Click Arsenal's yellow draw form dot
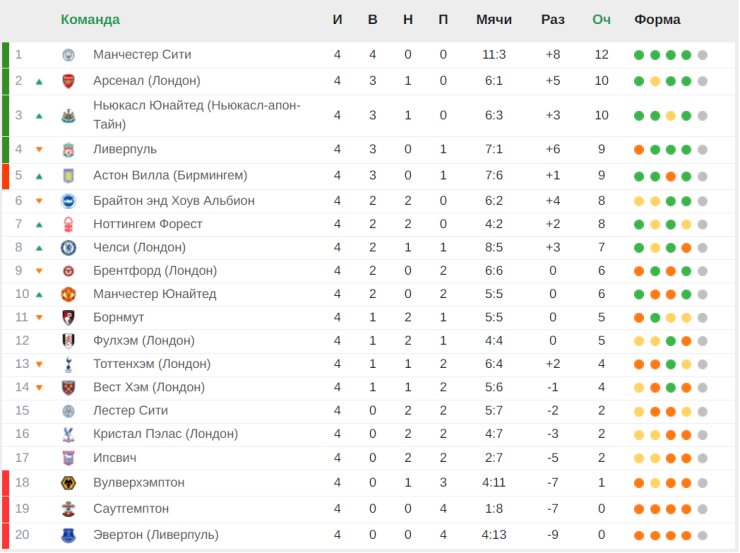Image resolution: width=740 pixels, height=553 pixels. (655, 81)
